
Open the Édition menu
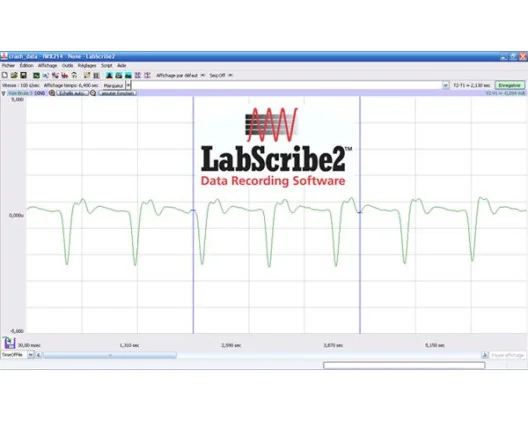(26, 66)
